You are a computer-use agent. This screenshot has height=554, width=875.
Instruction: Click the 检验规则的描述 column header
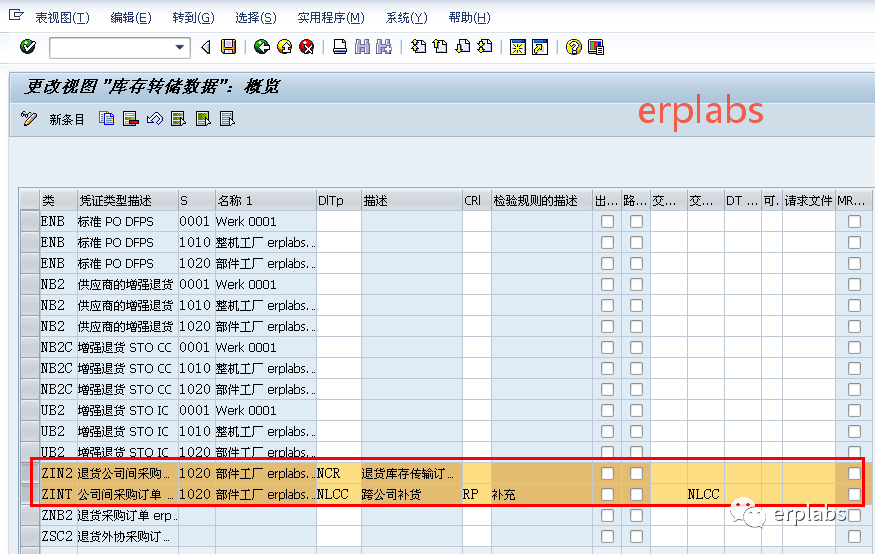click(541, 201)
